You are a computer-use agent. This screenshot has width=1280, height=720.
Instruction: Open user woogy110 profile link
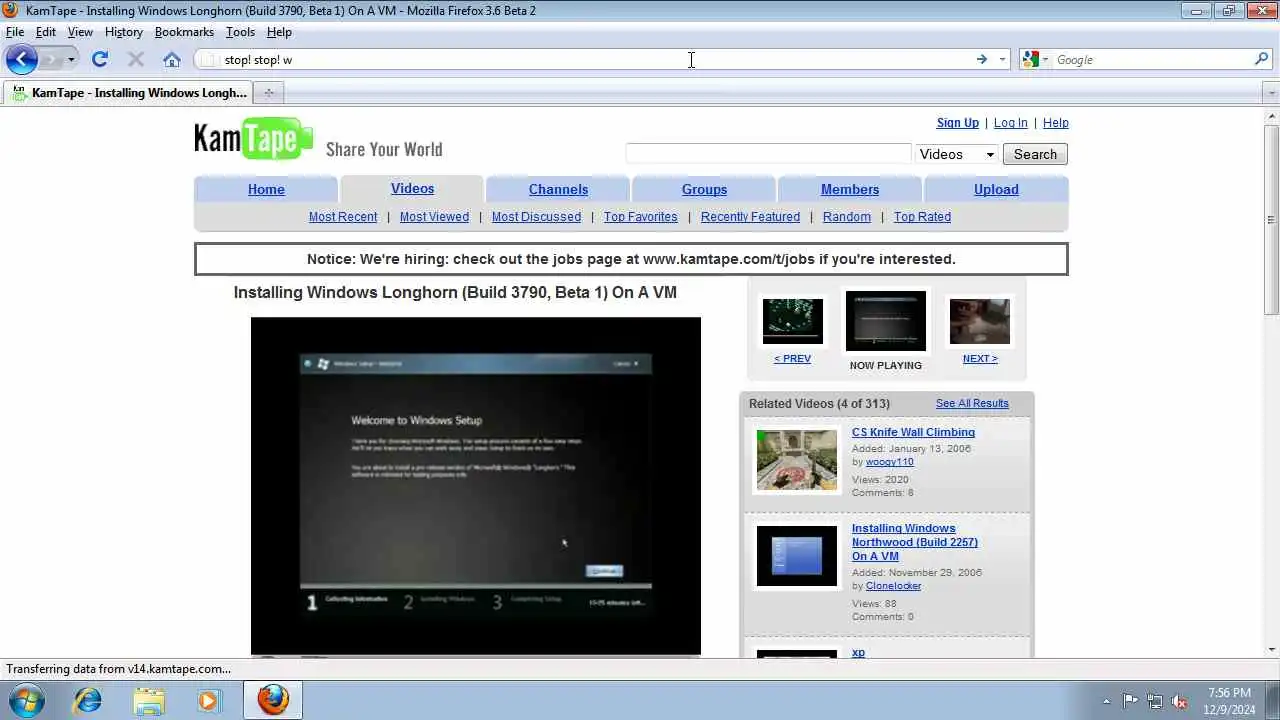coord(890,463)
